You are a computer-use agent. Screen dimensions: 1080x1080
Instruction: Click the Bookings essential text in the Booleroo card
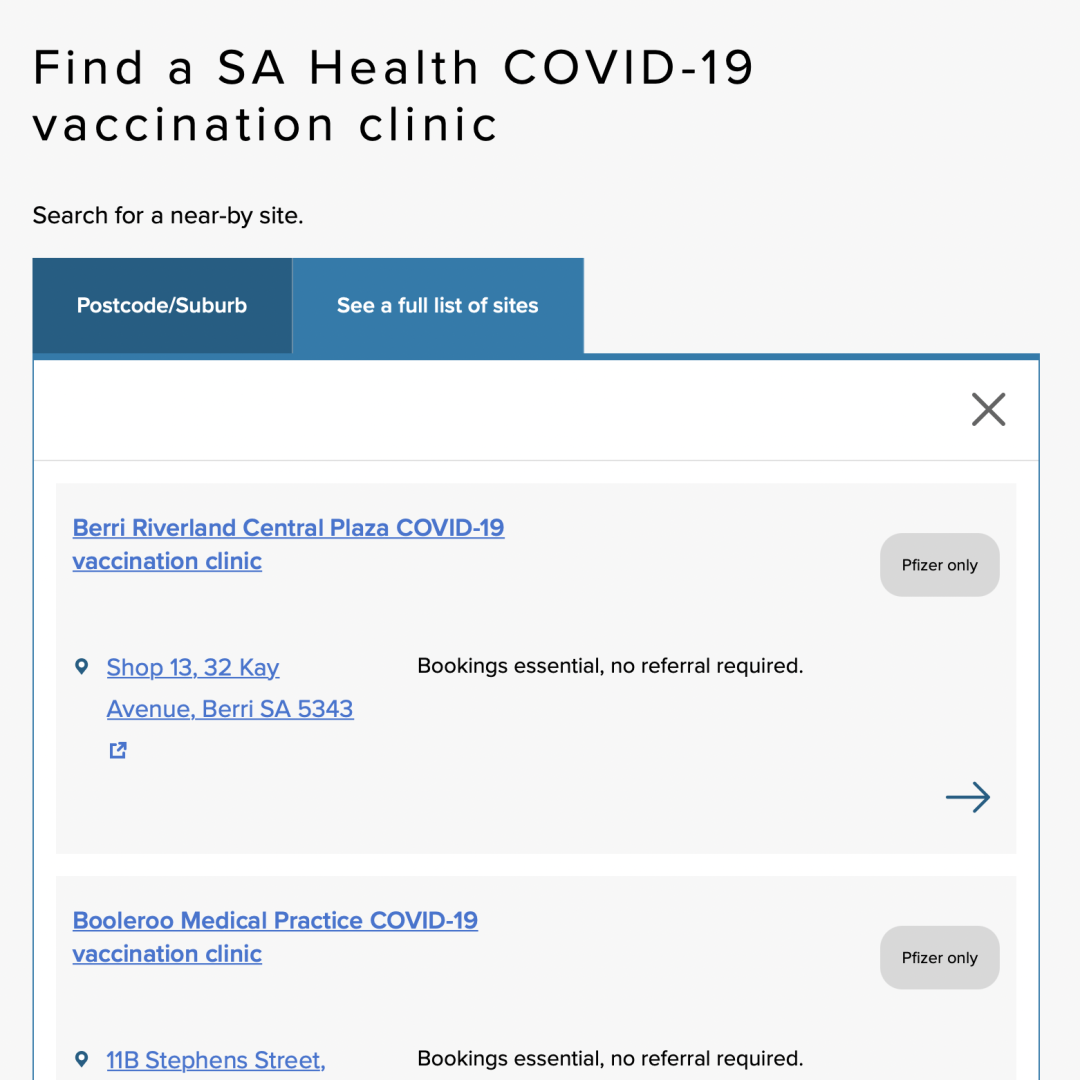click(610, 1059)
